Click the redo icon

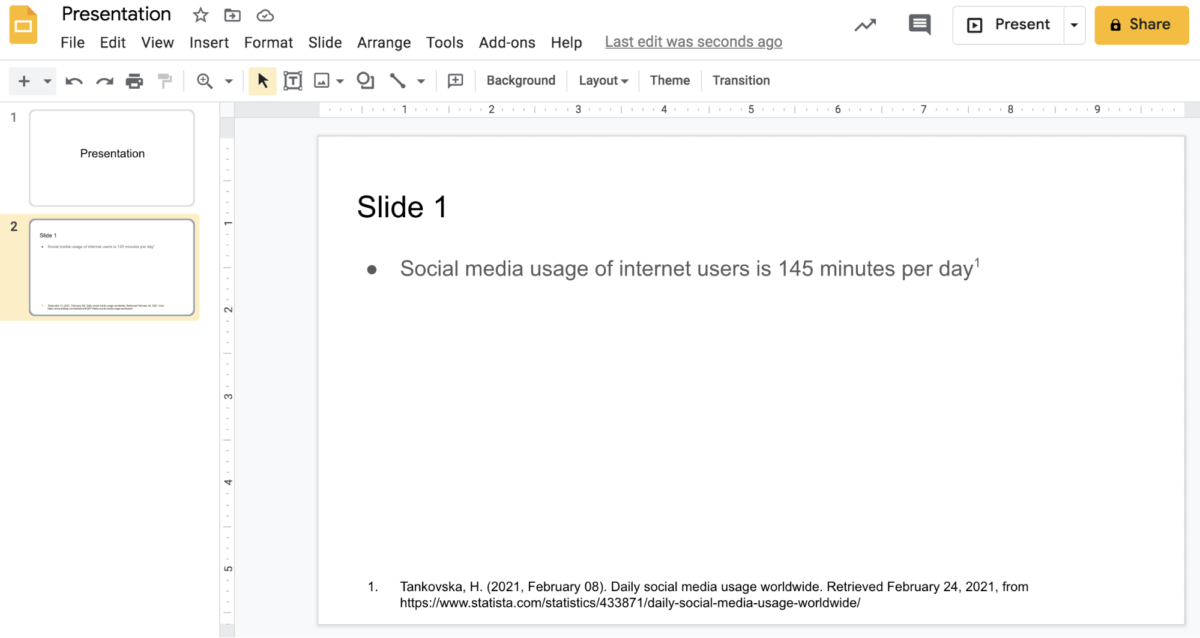point(104,80)
